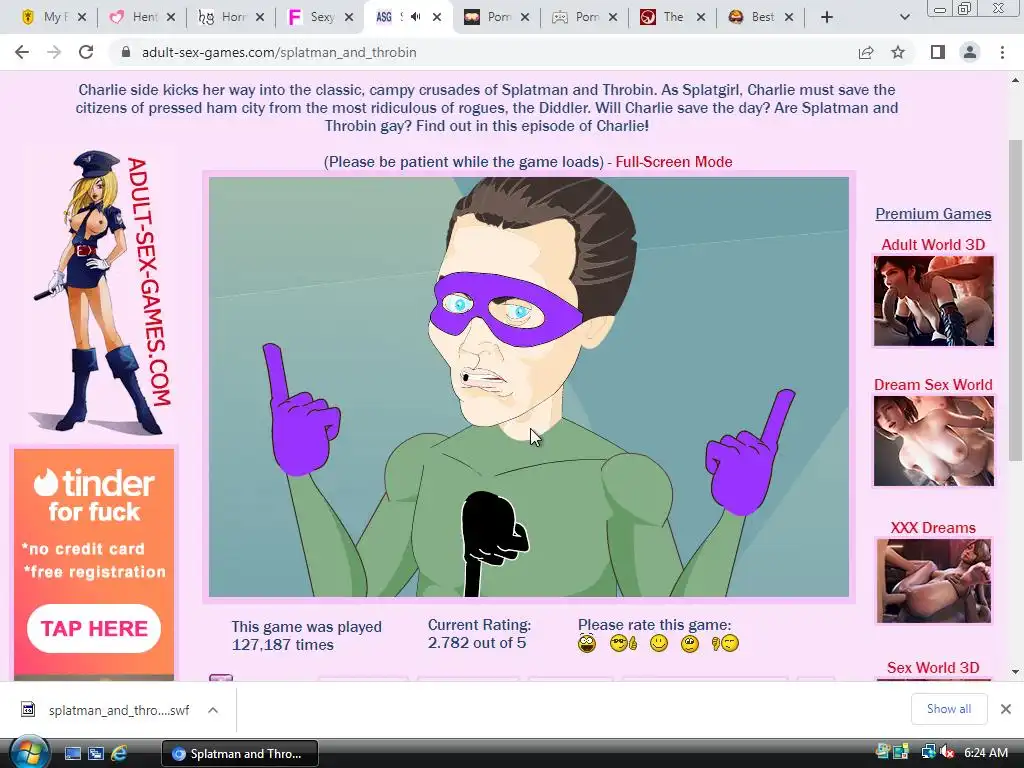Click the TAP HERE ad button

[x=94, y=628]
